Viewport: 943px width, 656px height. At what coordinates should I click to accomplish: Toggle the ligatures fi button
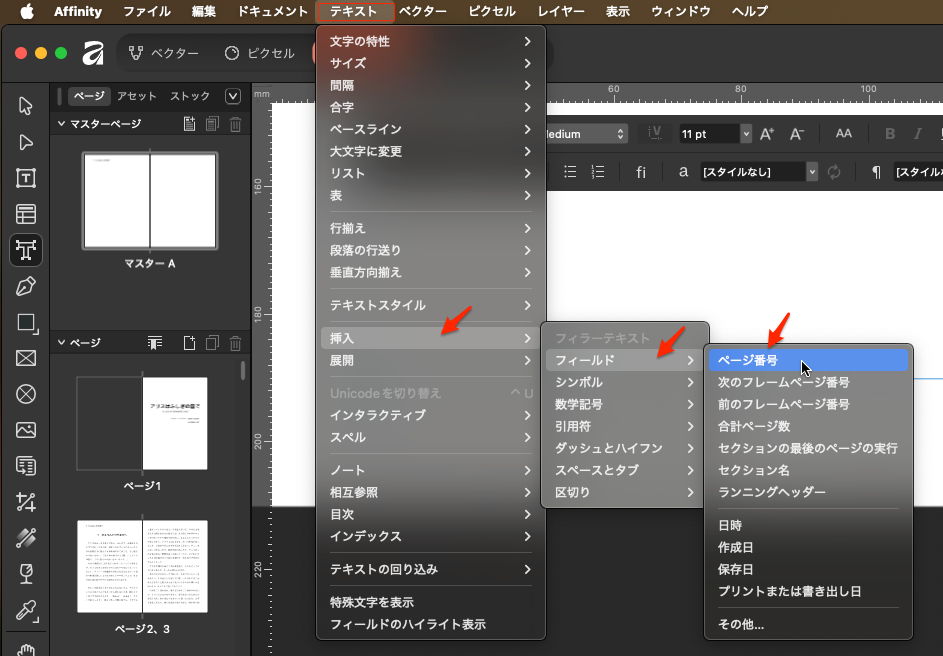coord(641,172)
